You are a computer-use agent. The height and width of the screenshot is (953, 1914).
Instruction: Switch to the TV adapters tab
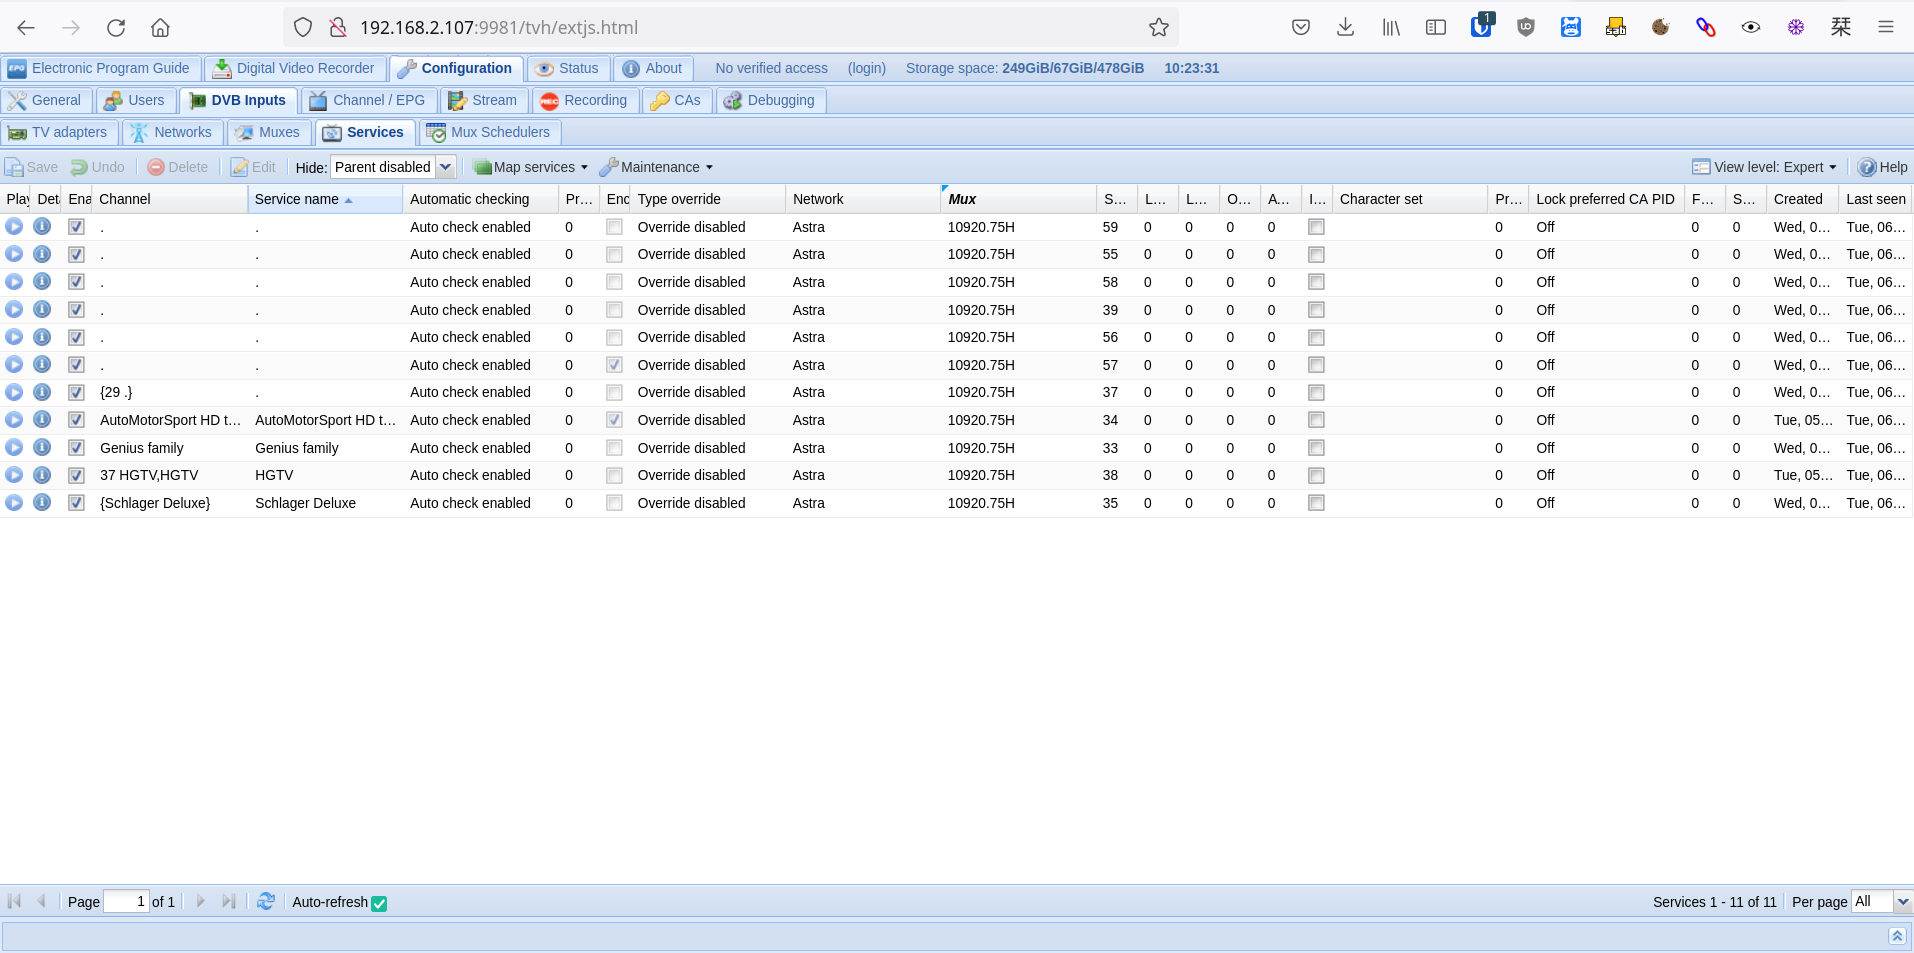pos(58,132)
